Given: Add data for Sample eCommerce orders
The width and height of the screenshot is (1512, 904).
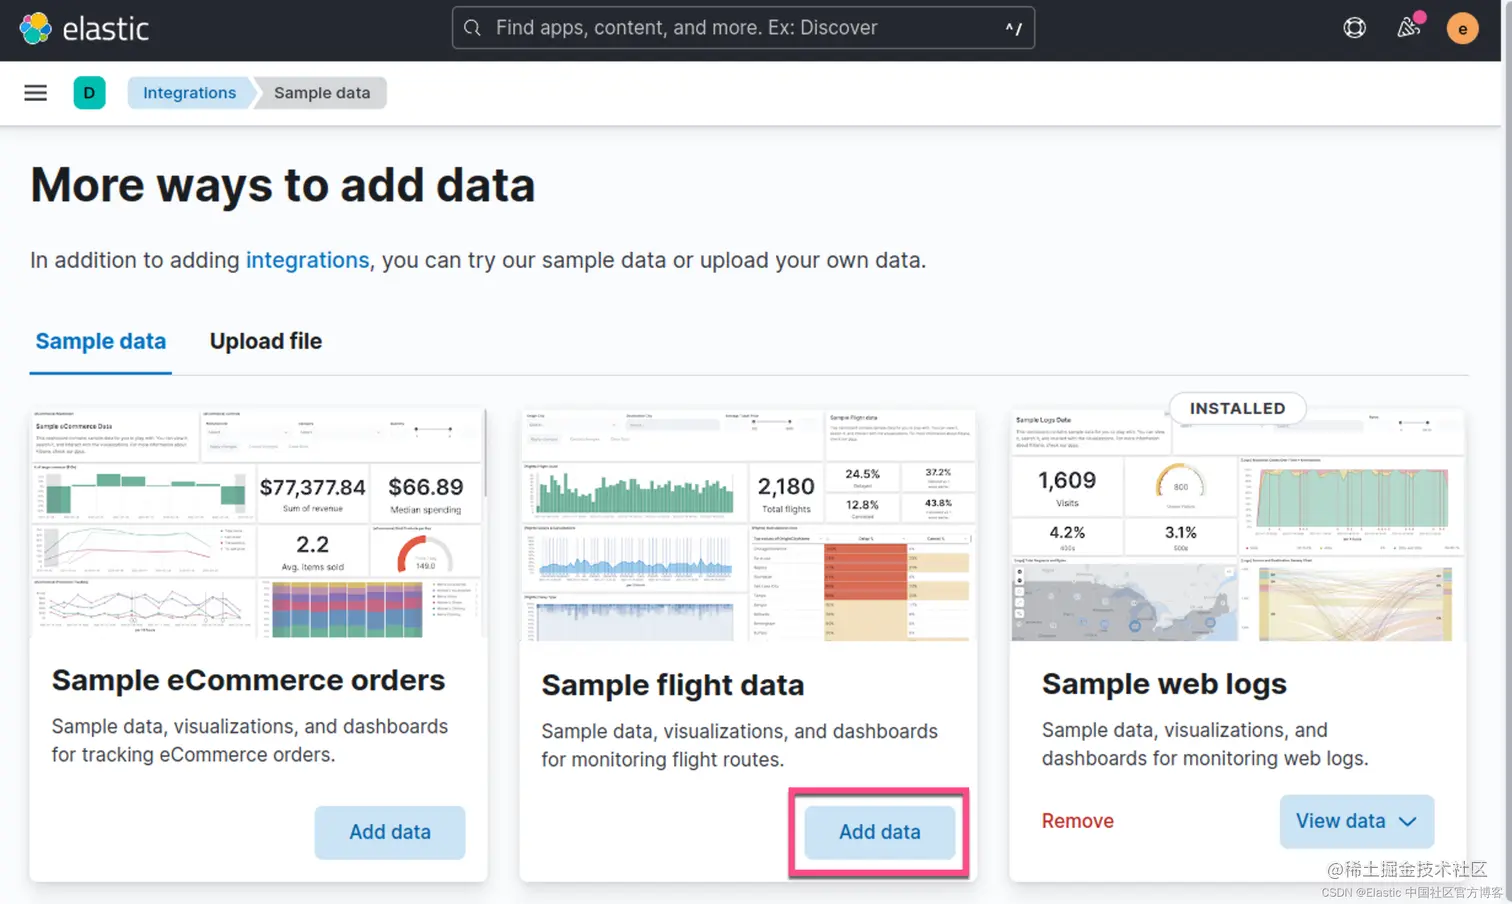Looking at the screenshot, I should (x=390, y=832).
